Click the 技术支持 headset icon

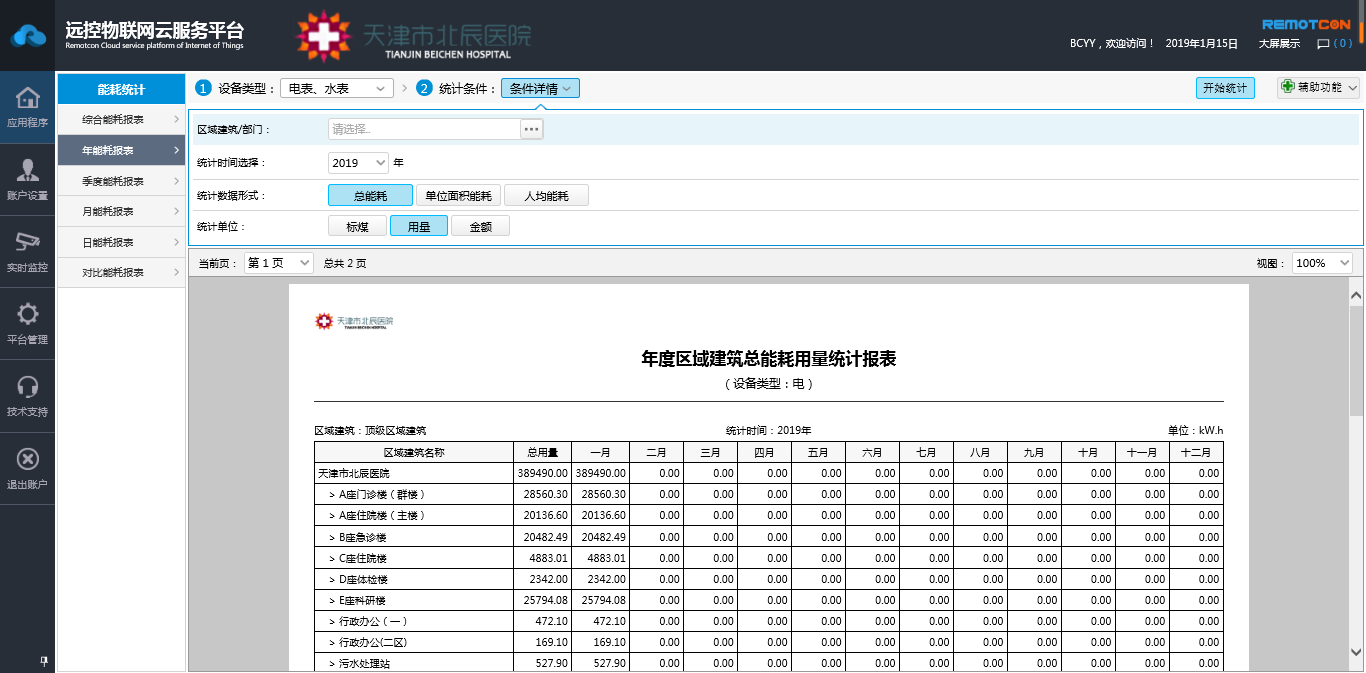pos(28,387)
